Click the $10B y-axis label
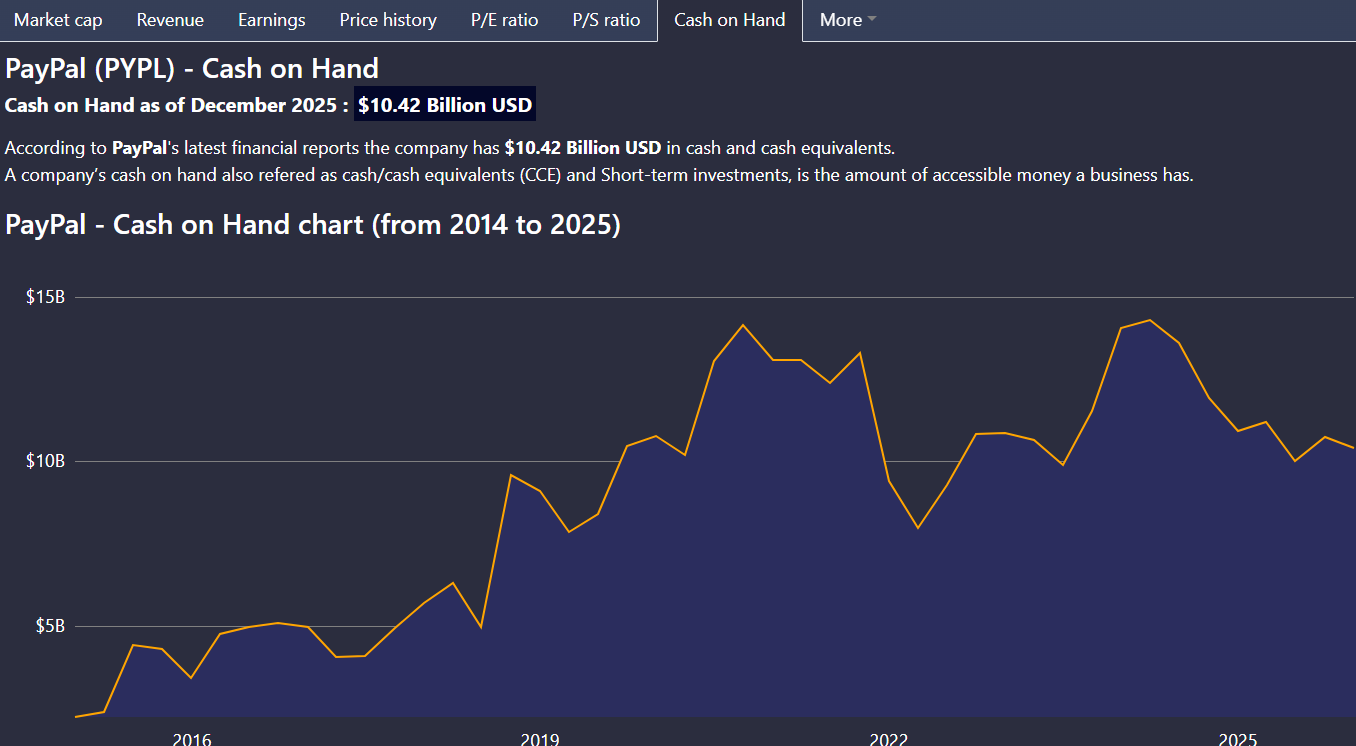1356x746 pixels. pos(45,461)
